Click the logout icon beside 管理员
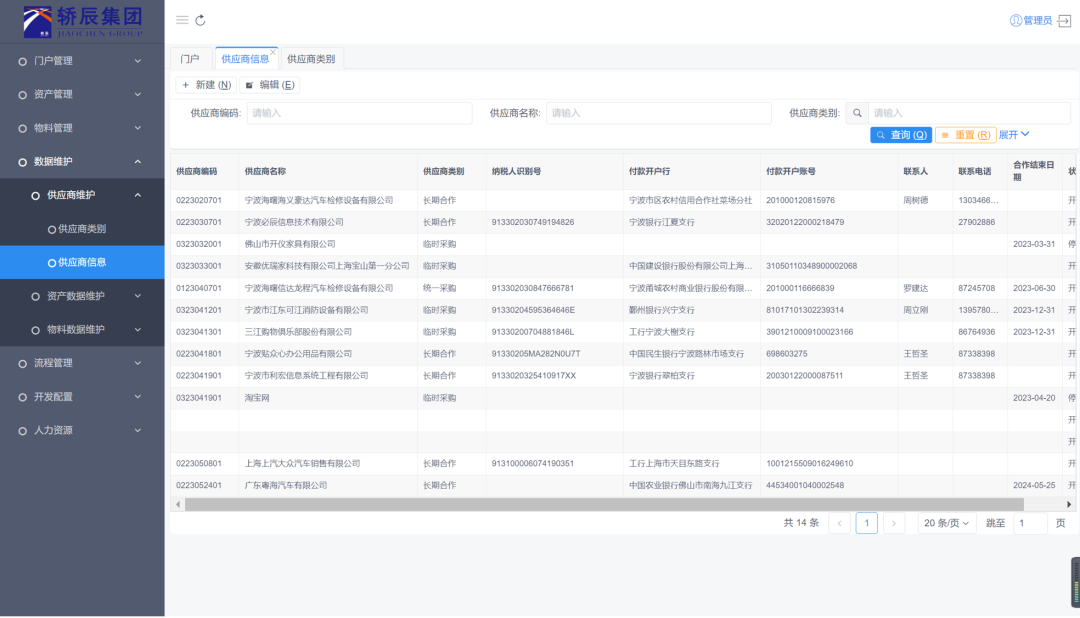 [x=1064, y=20]
